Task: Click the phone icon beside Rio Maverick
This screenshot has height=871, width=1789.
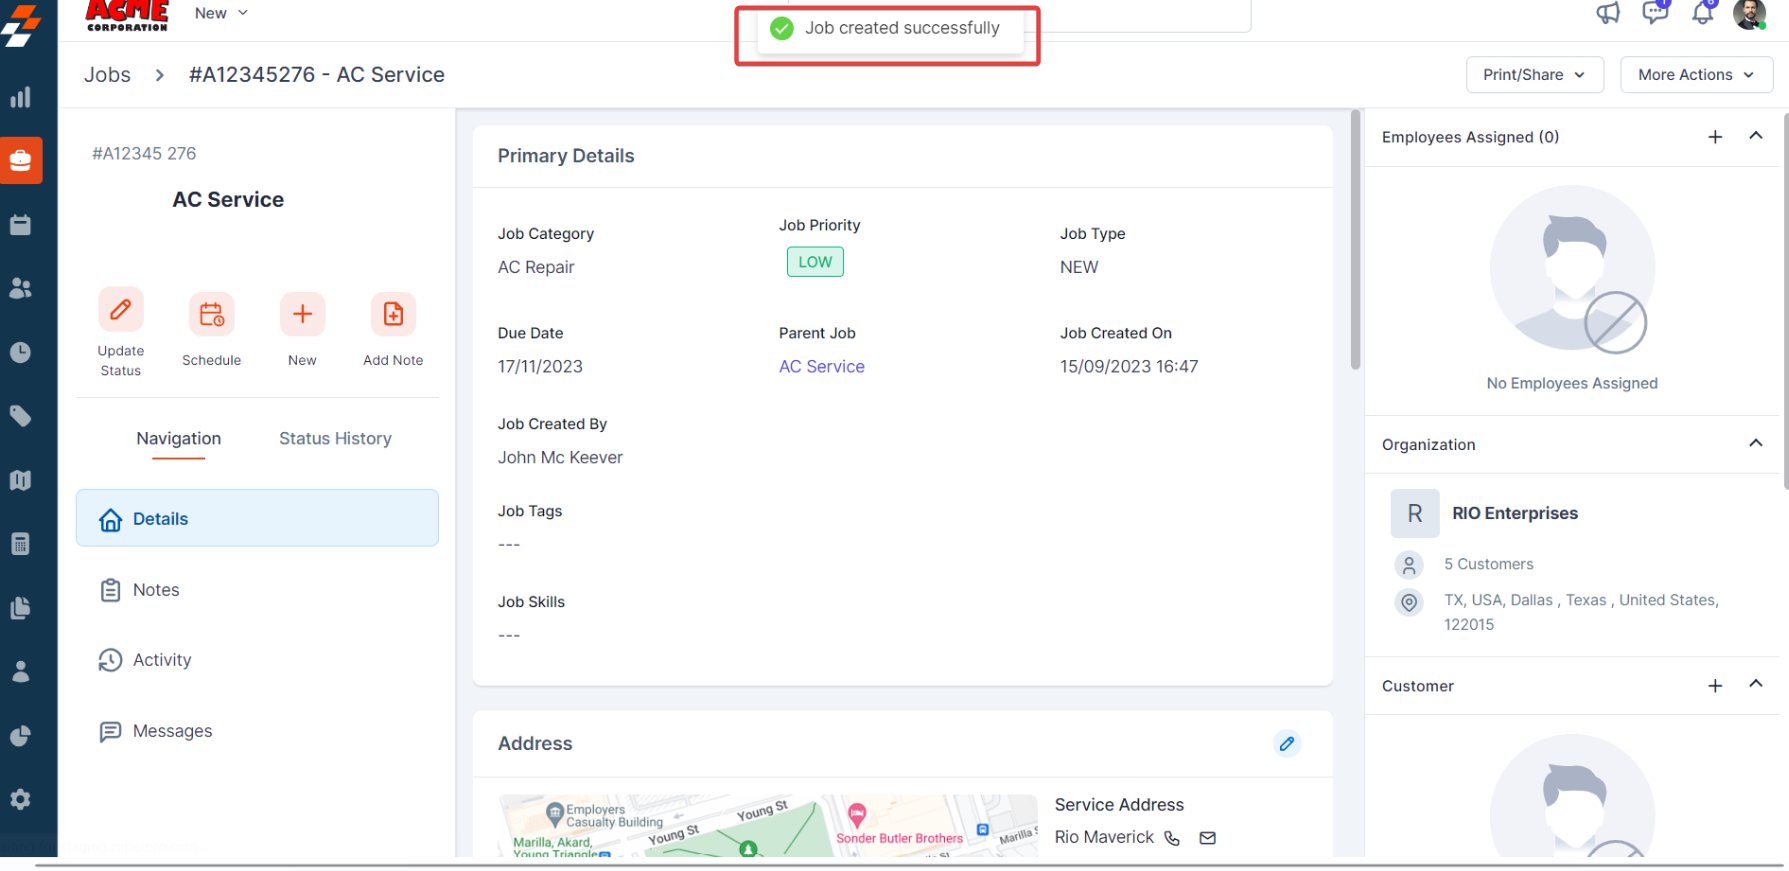Action: [1172, 838]
